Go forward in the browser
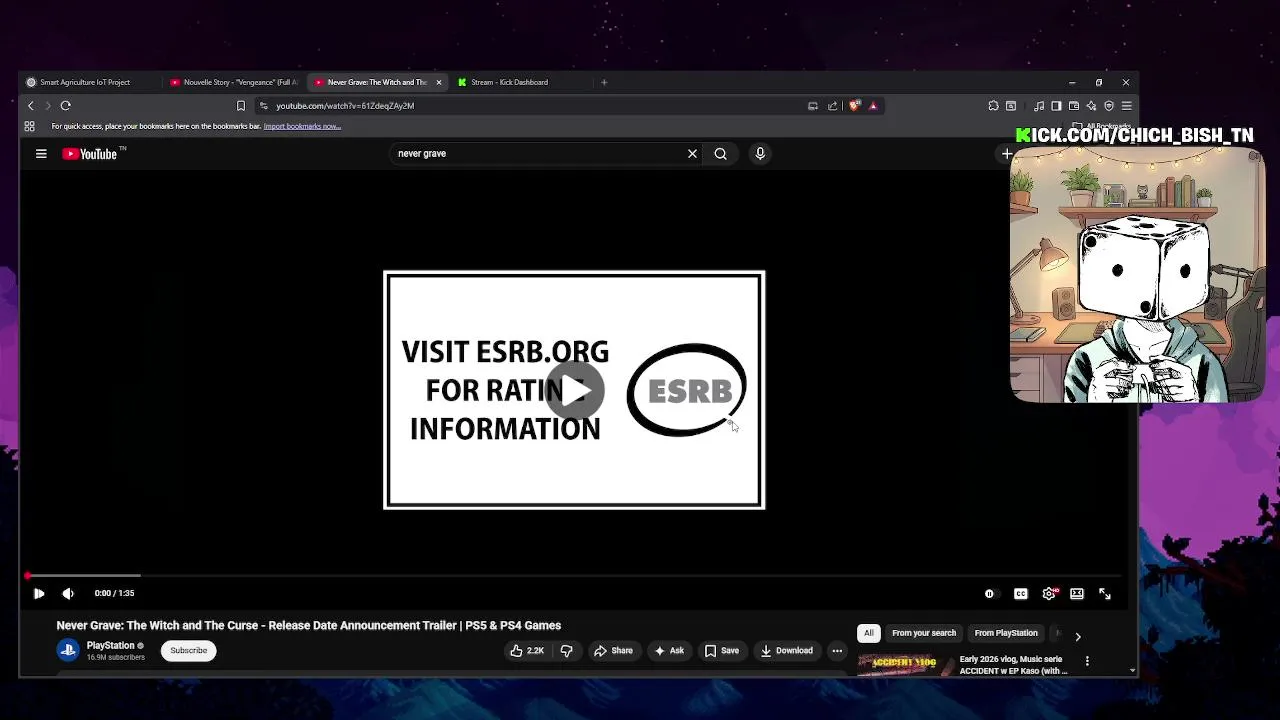 [x=47, y=106]
